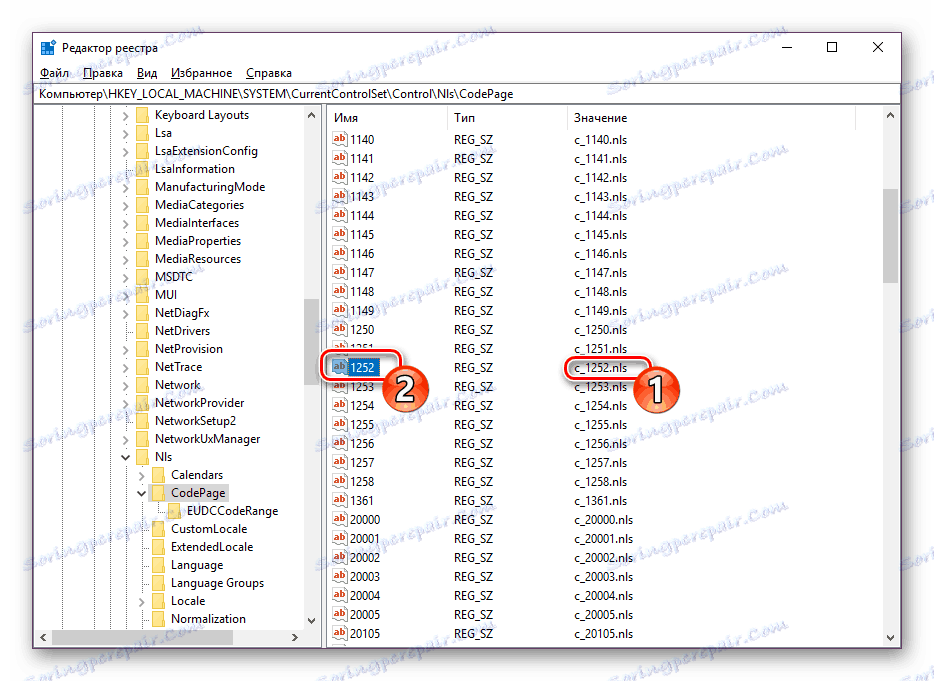This screenshot has height=681, width=934.
Task: Click the string icon beside entry 1258
Action: (x=340, y=481)
